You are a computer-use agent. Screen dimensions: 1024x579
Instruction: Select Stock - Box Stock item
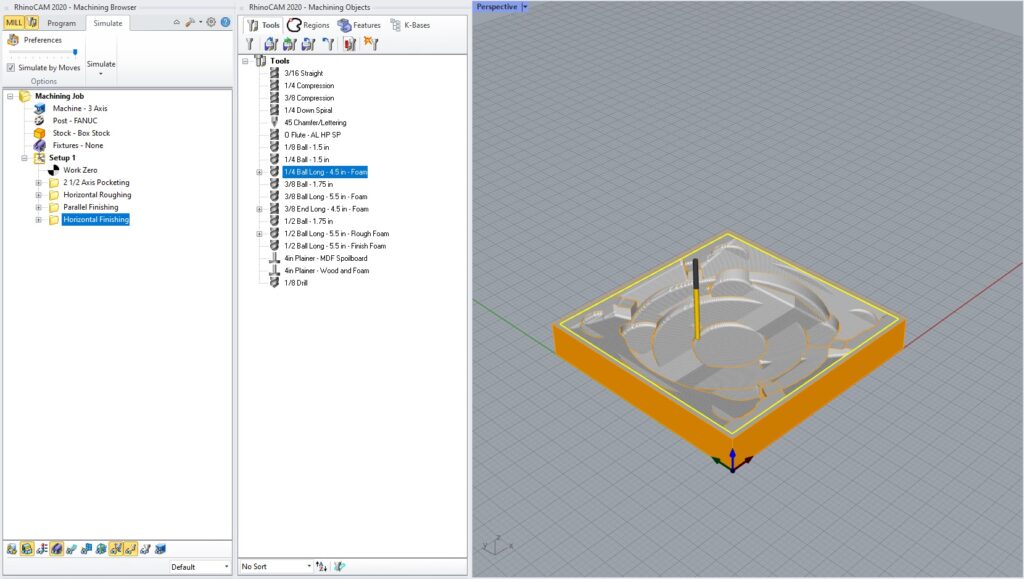pyautogui.click(x=81, y=133)
